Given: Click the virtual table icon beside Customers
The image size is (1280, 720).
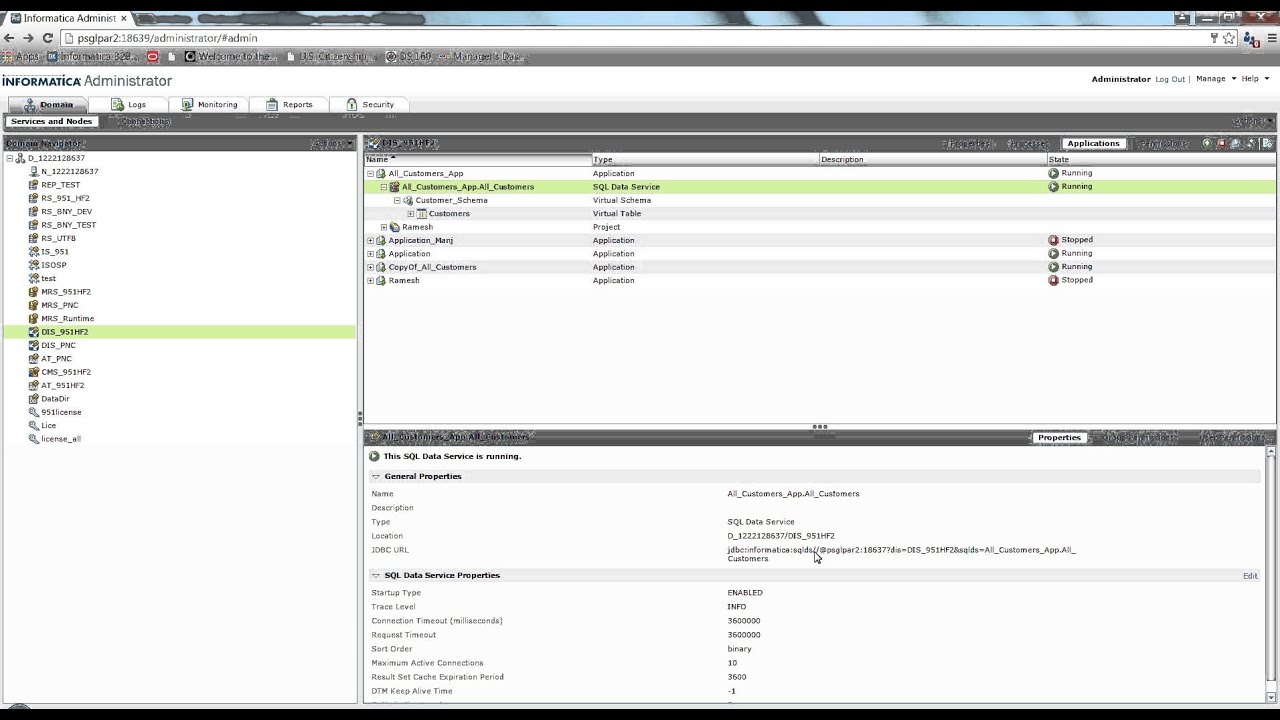Looking at the screenshot, I should point(422,214).
